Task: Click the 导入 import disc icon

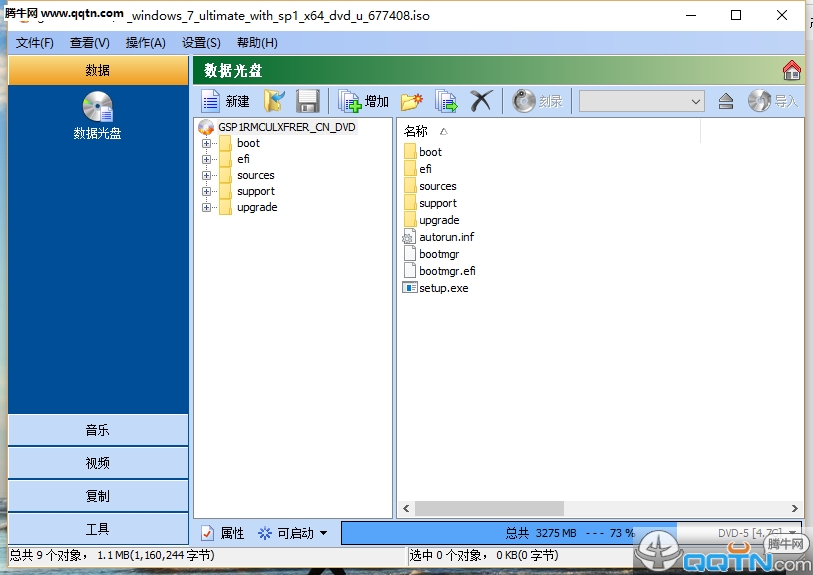Action: click(759, 101)
